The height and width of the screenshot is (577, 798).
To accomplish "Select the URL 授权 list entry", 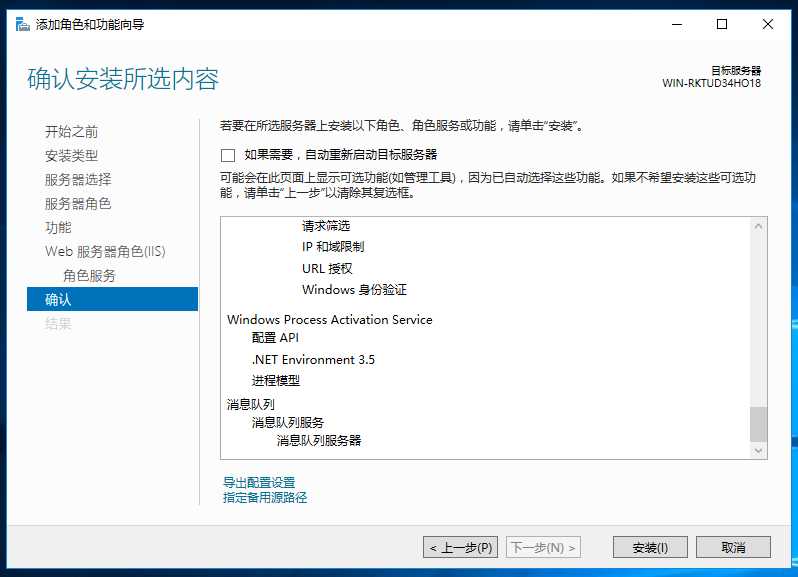I will point(327,269).
